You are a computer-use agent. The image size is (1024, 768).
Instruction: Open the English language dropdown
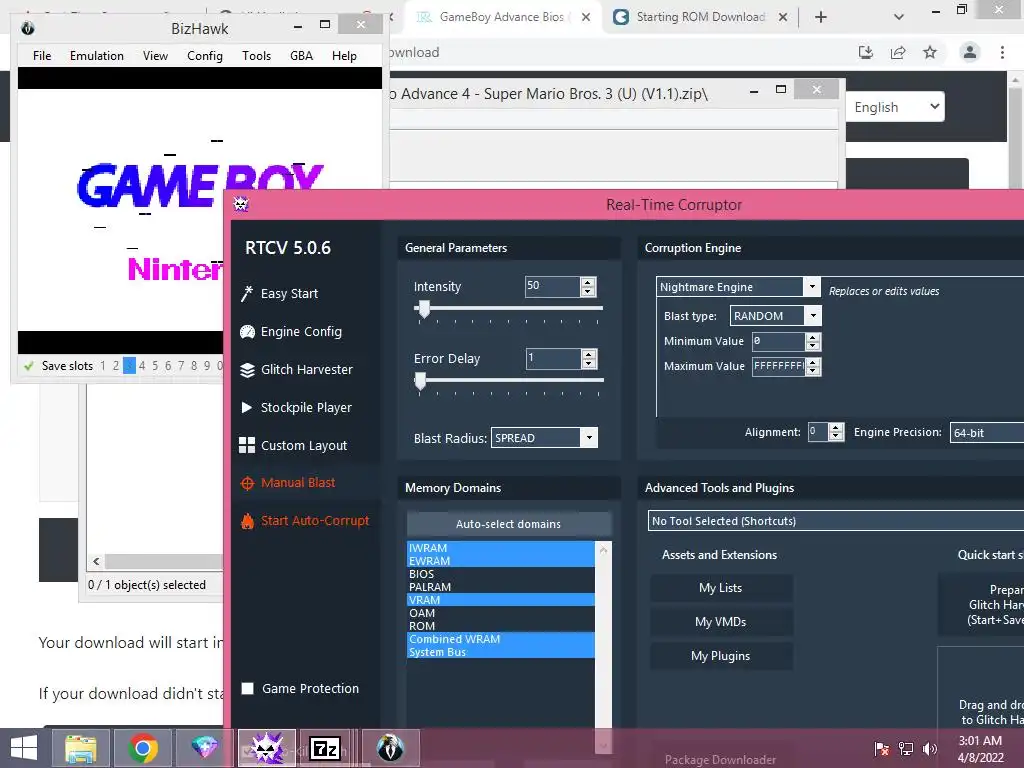895,106
